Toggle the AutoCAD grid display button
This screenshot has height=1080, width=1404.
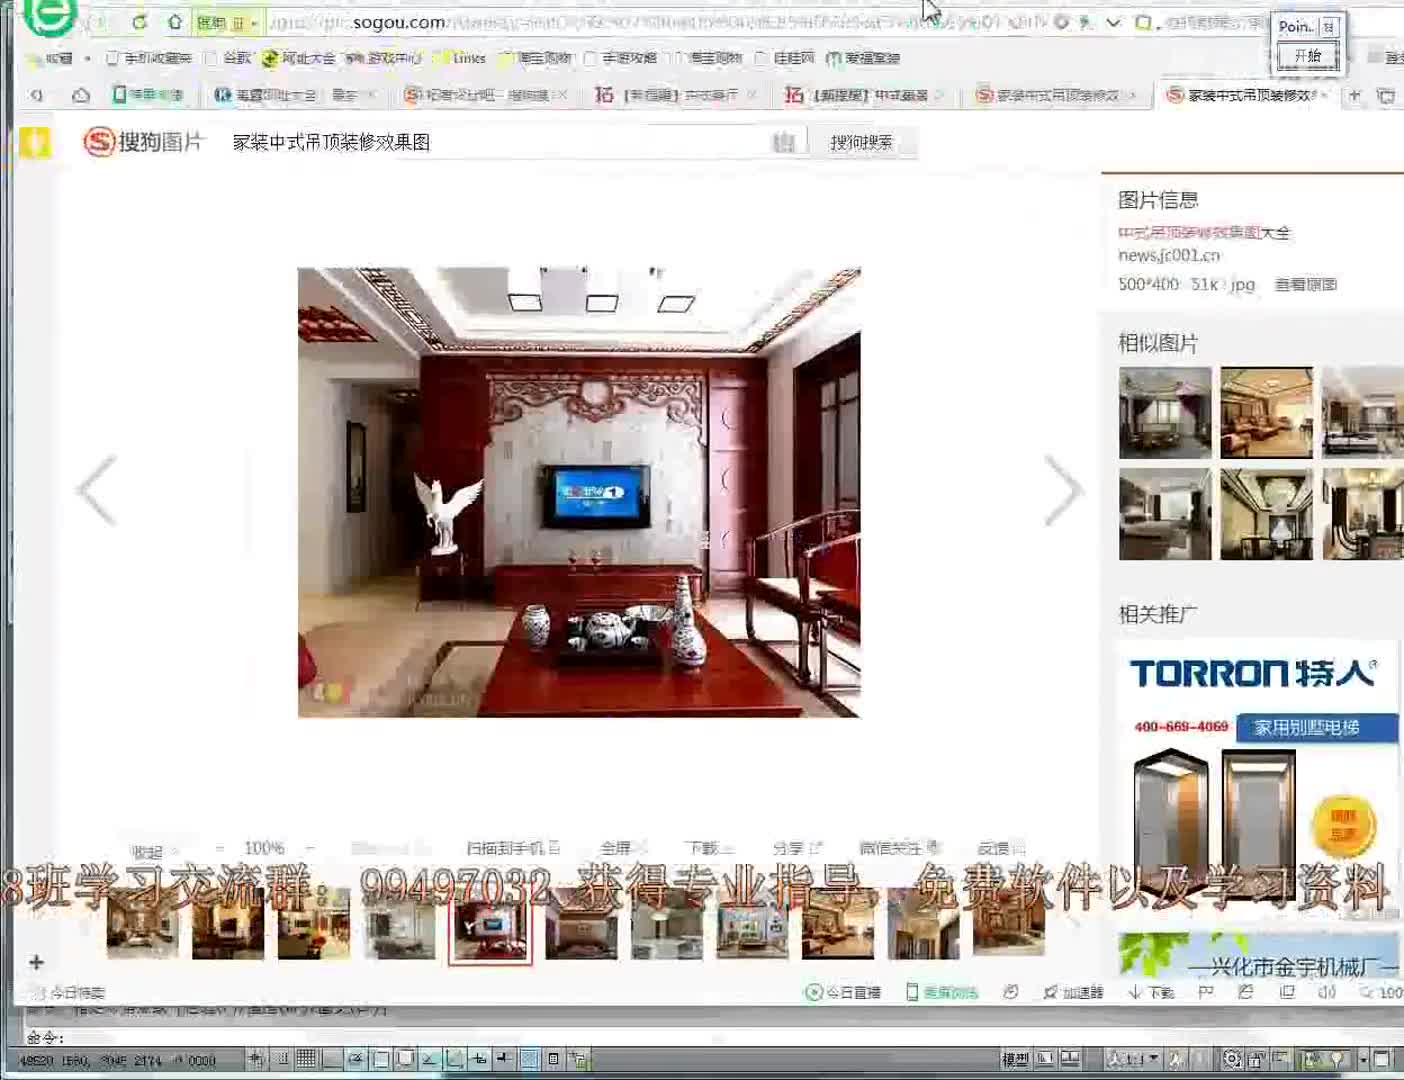point(306,1059)
